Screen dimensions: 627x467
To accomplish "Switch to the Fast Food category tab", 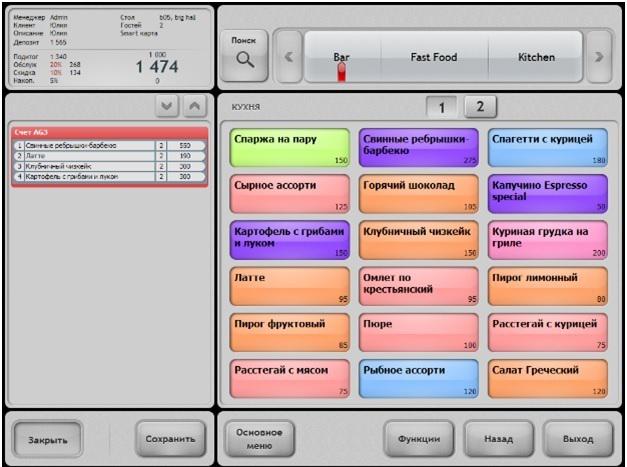I will coord(434,57).
